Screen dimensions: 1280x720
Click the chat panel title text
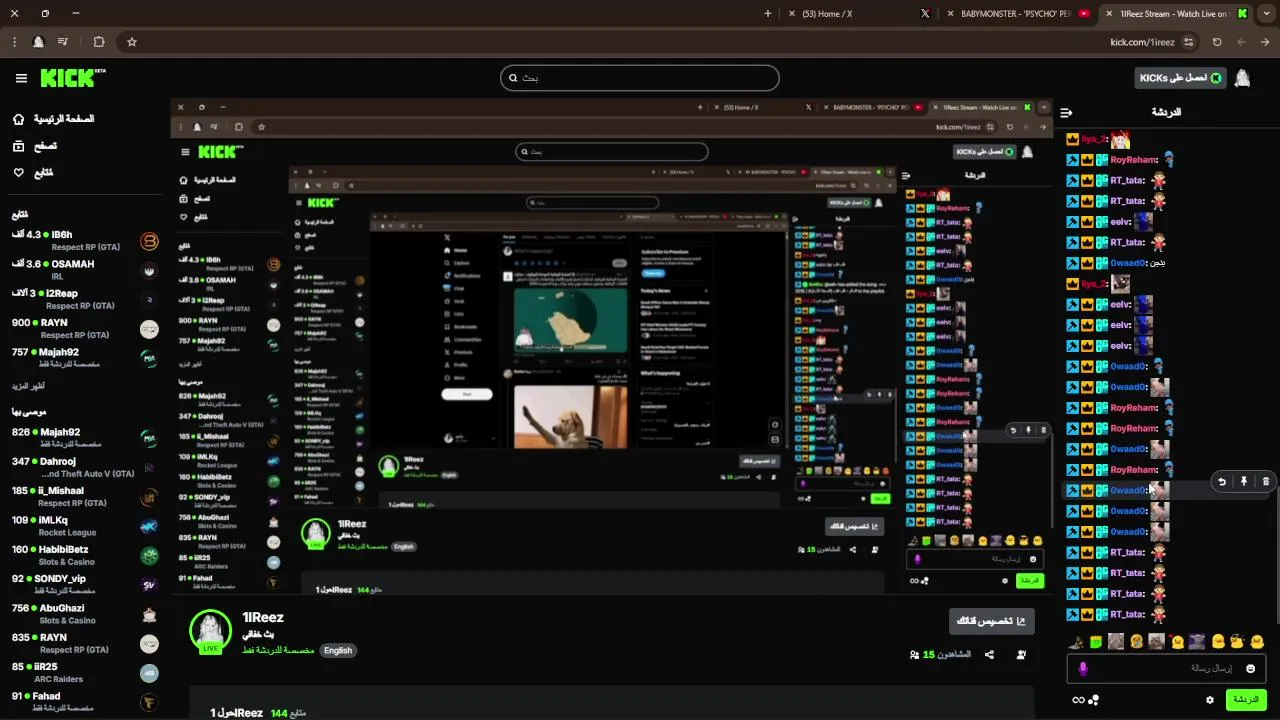[x=1165, y=112]
